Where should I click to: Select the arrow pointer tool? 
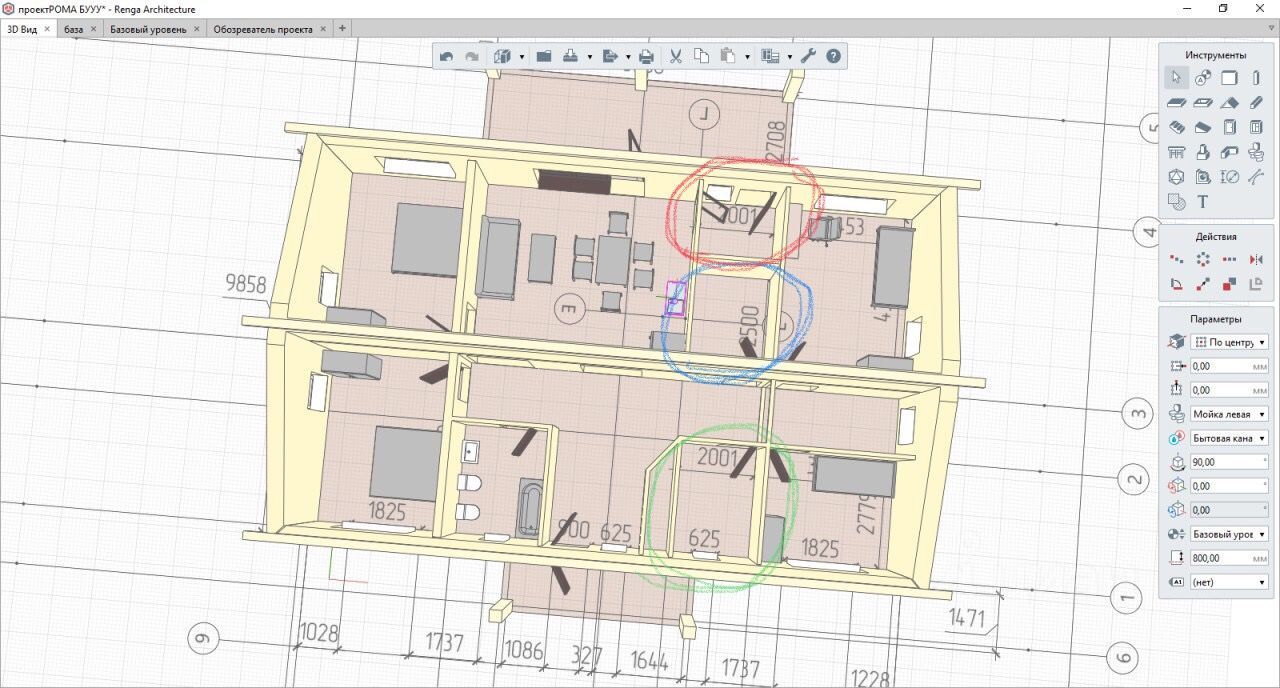click(x=1176, y=78)
